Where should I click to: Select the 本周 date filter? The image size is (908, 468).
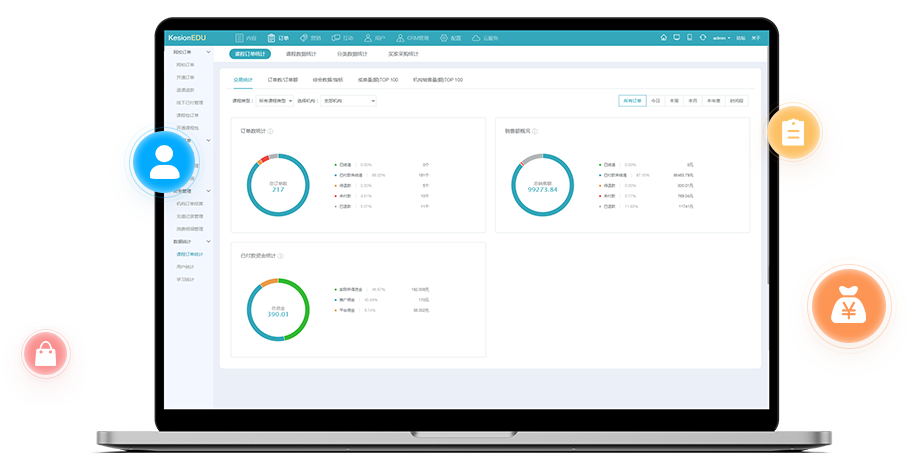click(x=674, y=100)
